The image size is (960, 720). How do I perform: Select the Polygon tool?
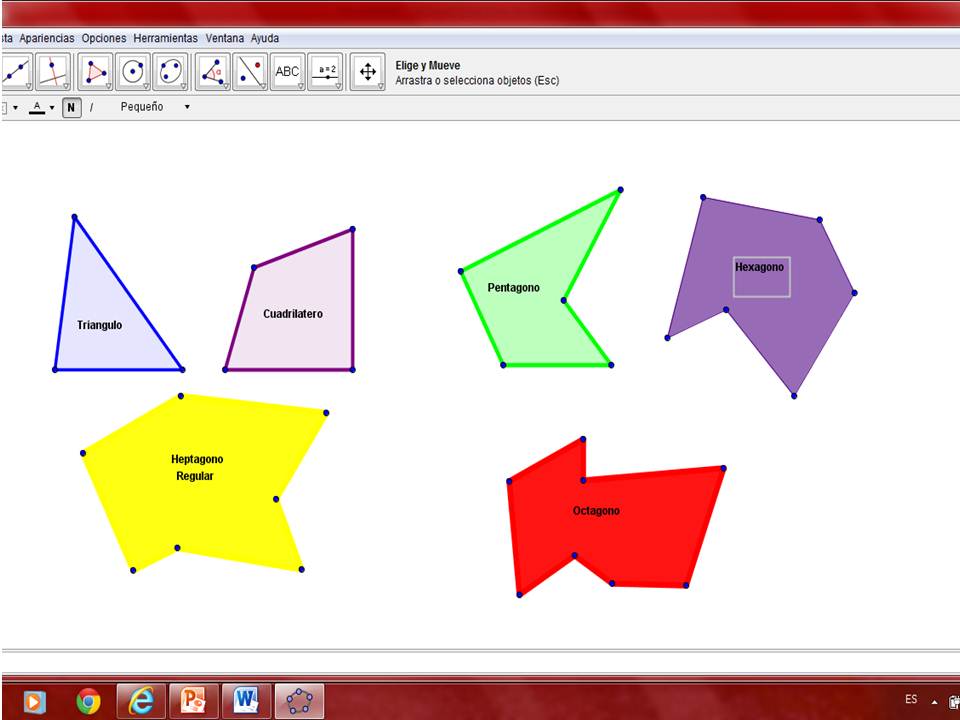pyautogui.click(x=95, y=72)
